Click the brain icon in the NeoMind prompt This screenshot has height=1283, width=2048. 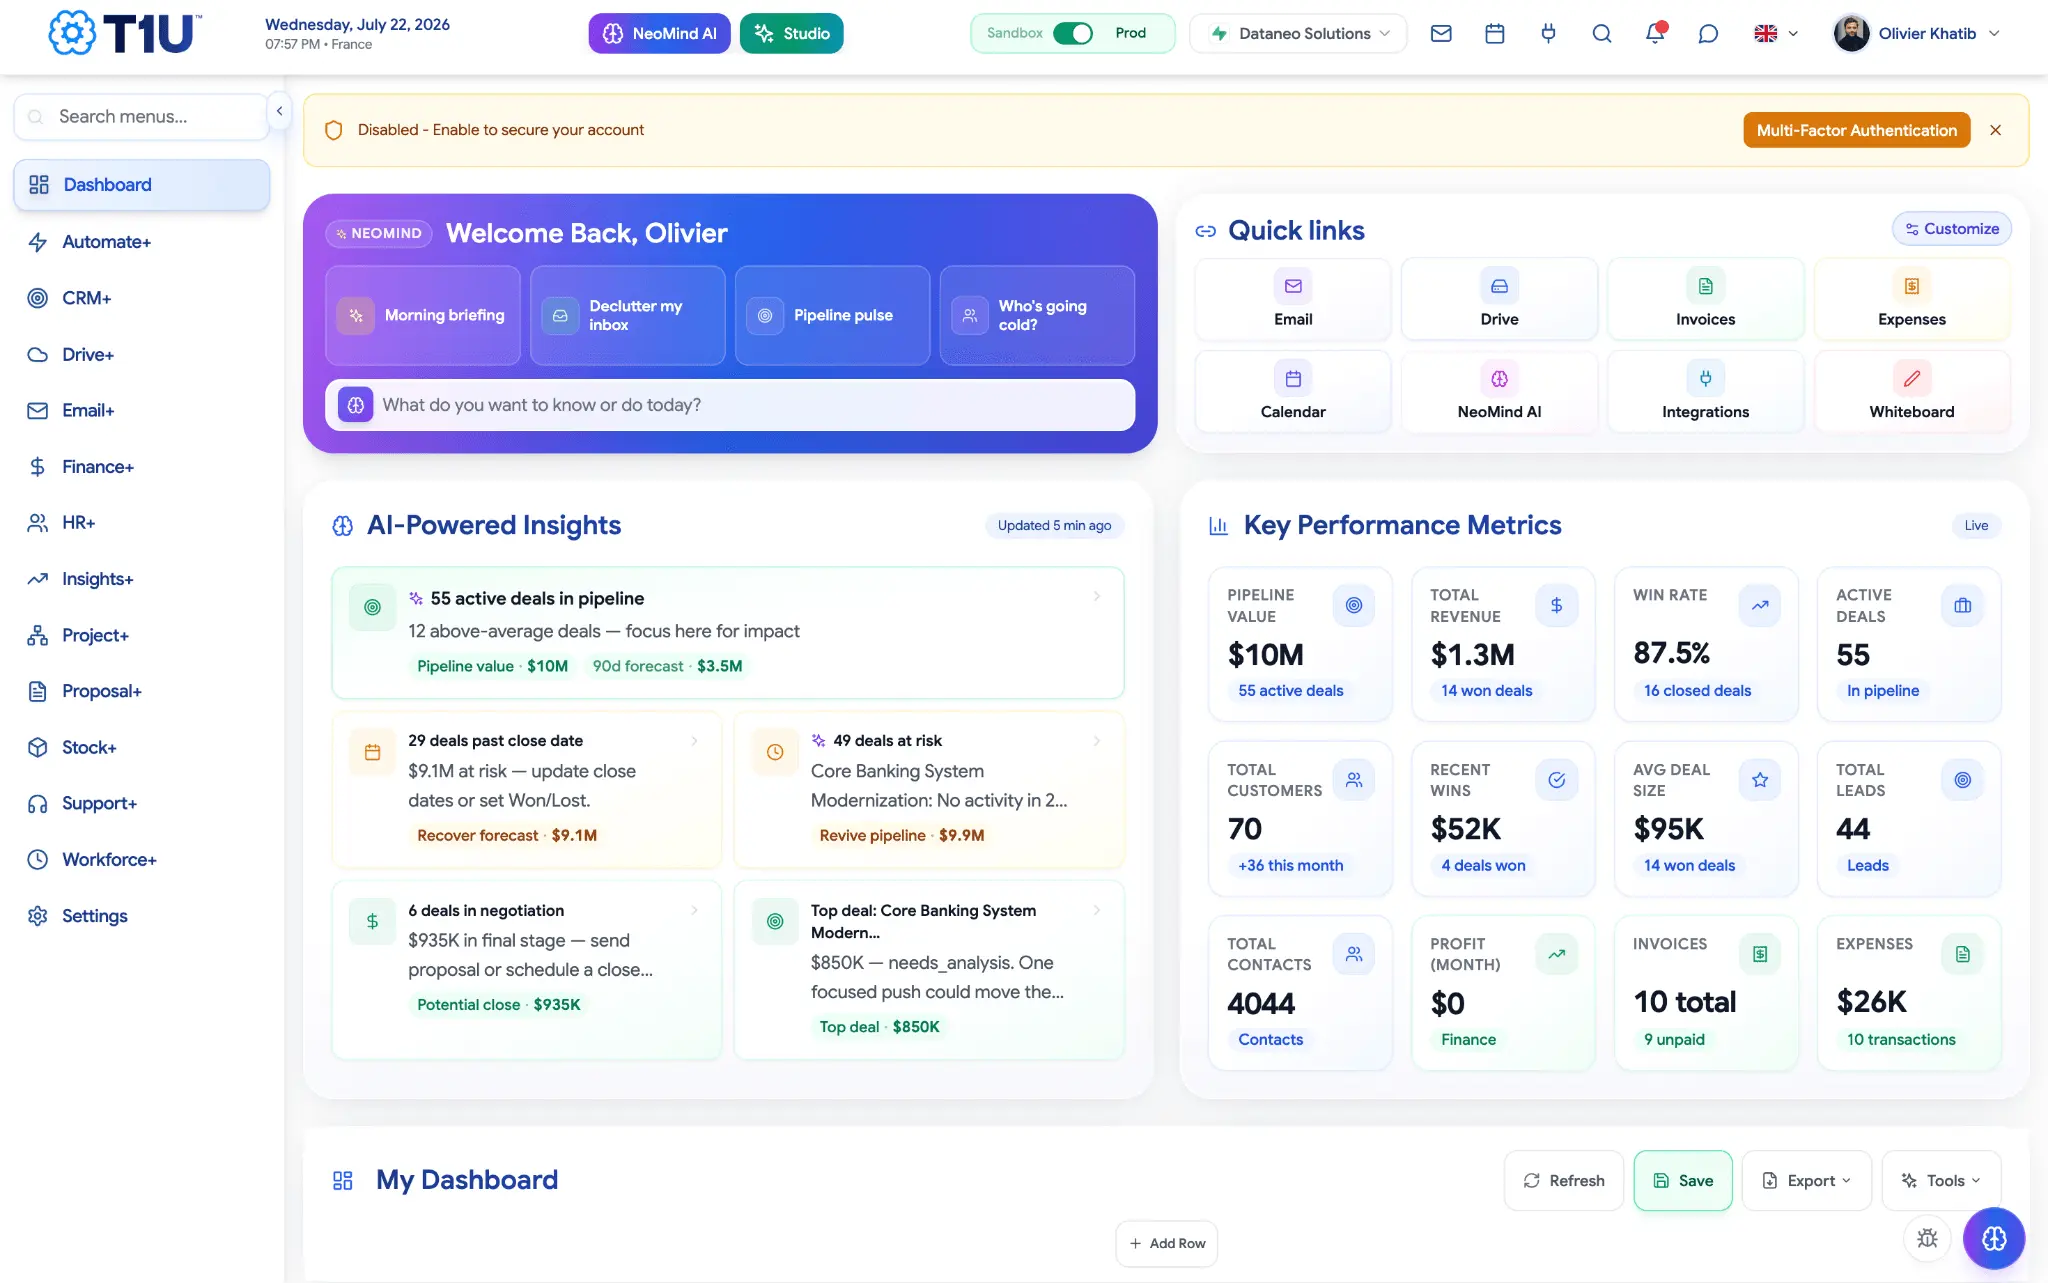pos(355,405)
